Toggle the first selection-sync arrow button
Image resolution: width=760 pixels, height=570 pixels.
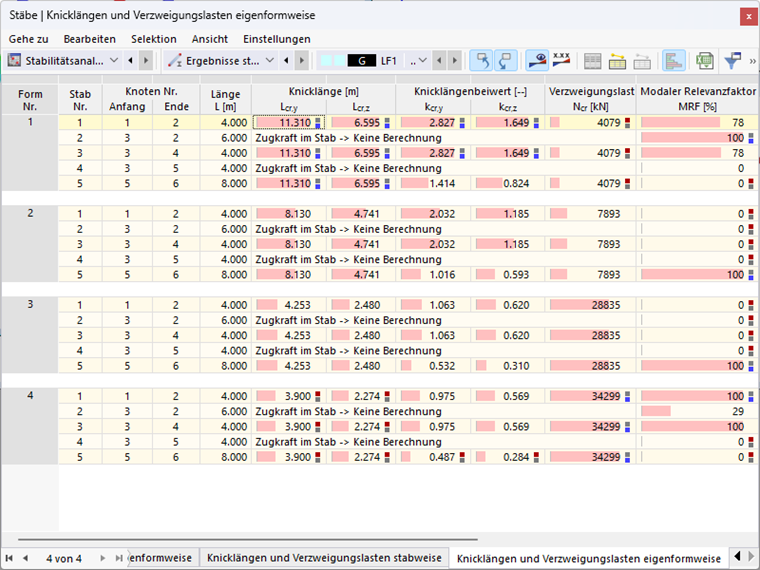481,61
